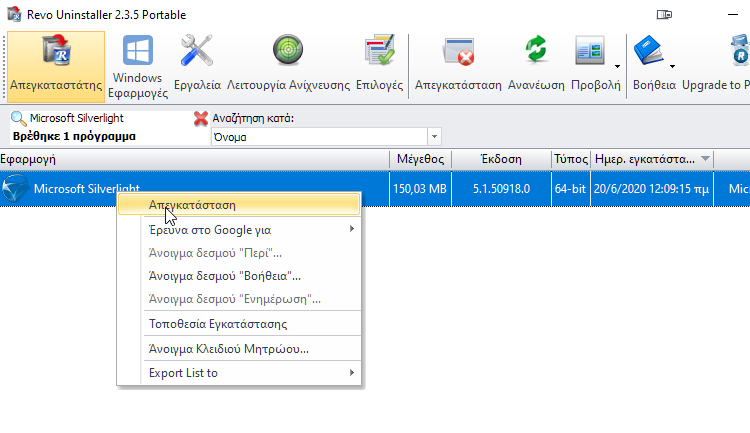
Task: Sort by Μέγεθος column header
Action: [x=419, y=159]
